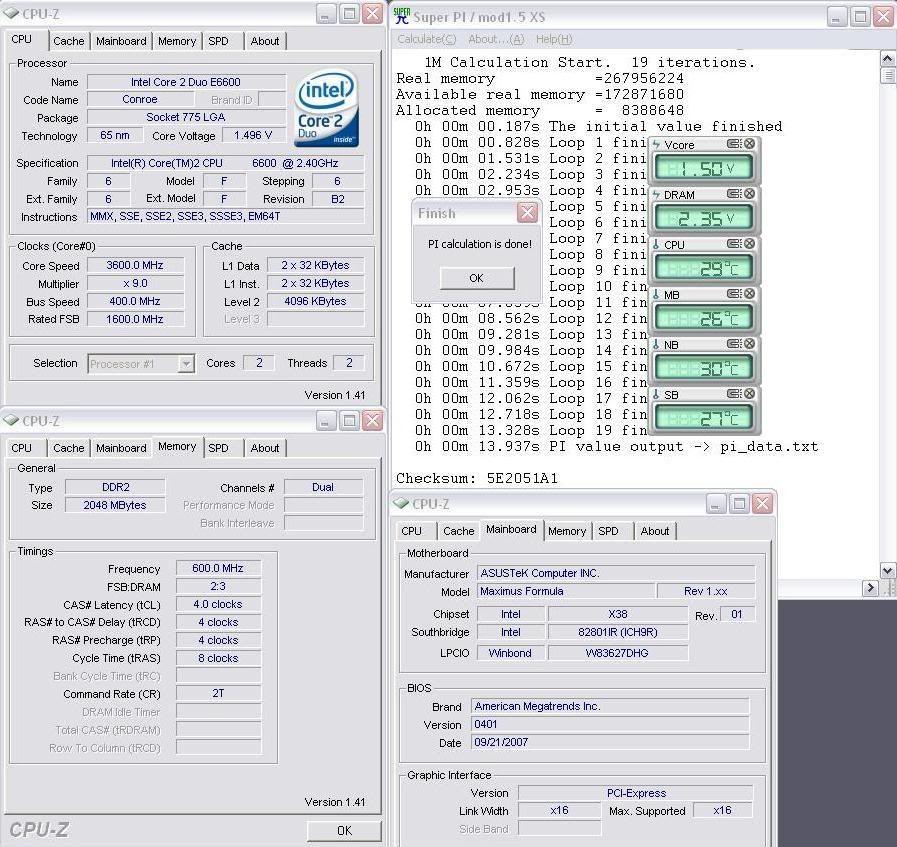The height and width of the screenshot is (847, 897).
Task: Close the DRAM voltage monitor panel
Action: (749, 194)
